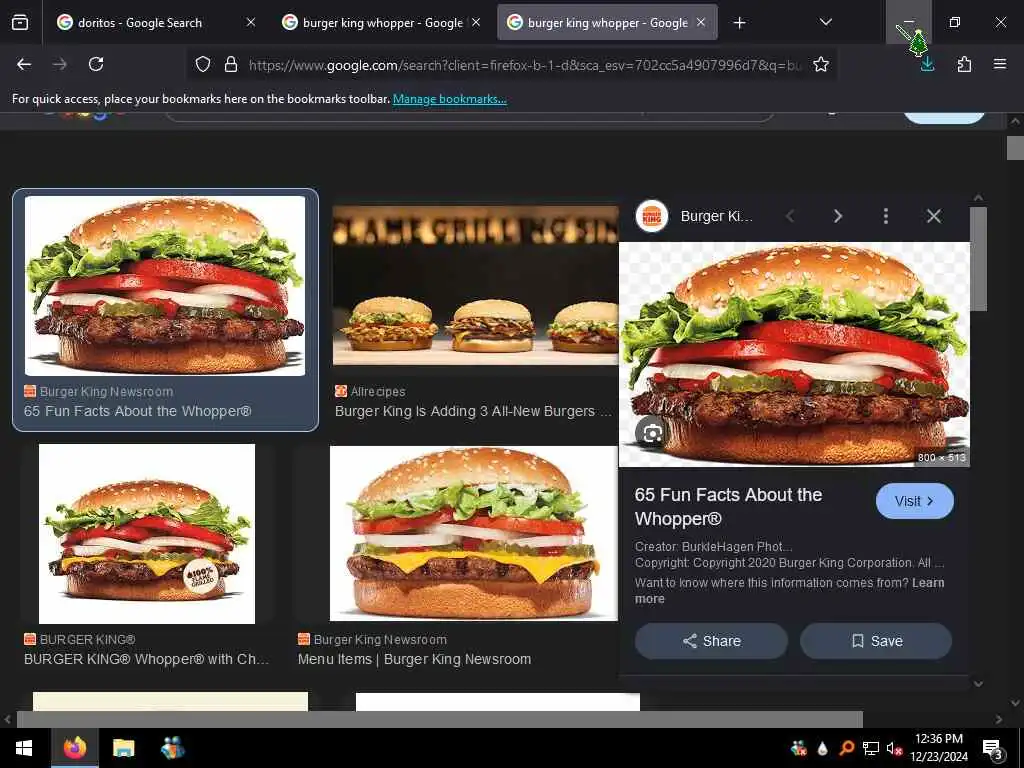Open a new browser tab
Image resolution: width=1024 pixels, height=768 pixels.
739,23
